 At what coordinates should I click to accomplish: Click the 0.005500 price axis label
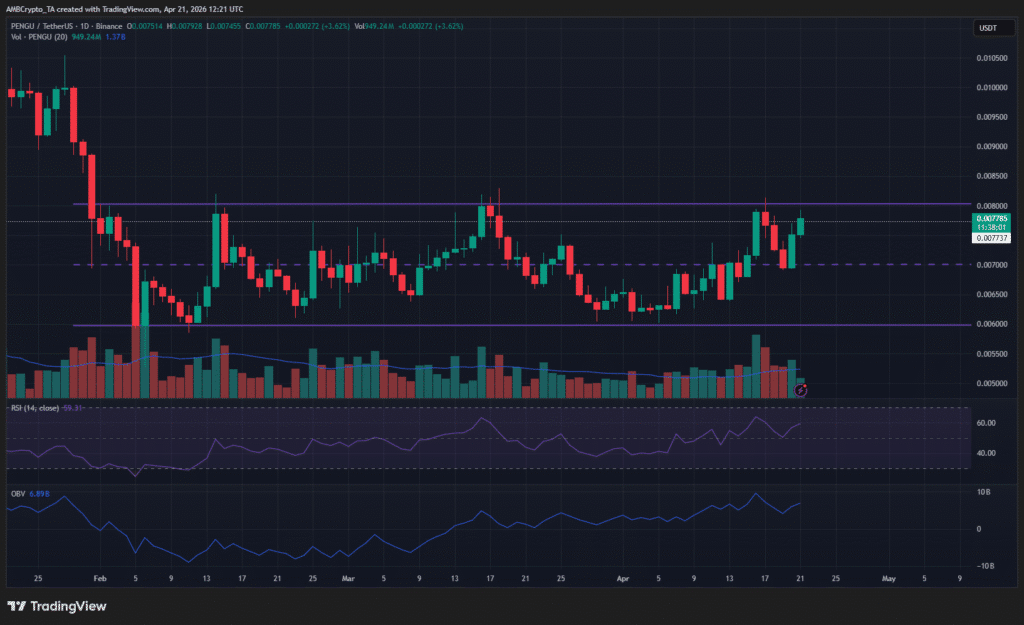click(x=991, y=353)
